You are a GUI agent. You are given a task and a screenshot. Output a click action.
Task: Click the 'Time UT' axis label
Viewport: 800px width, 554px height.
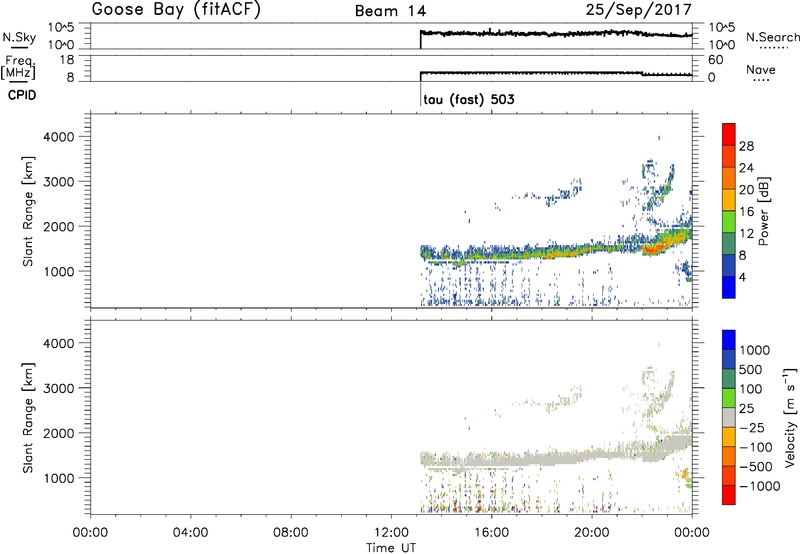[391, 548]
